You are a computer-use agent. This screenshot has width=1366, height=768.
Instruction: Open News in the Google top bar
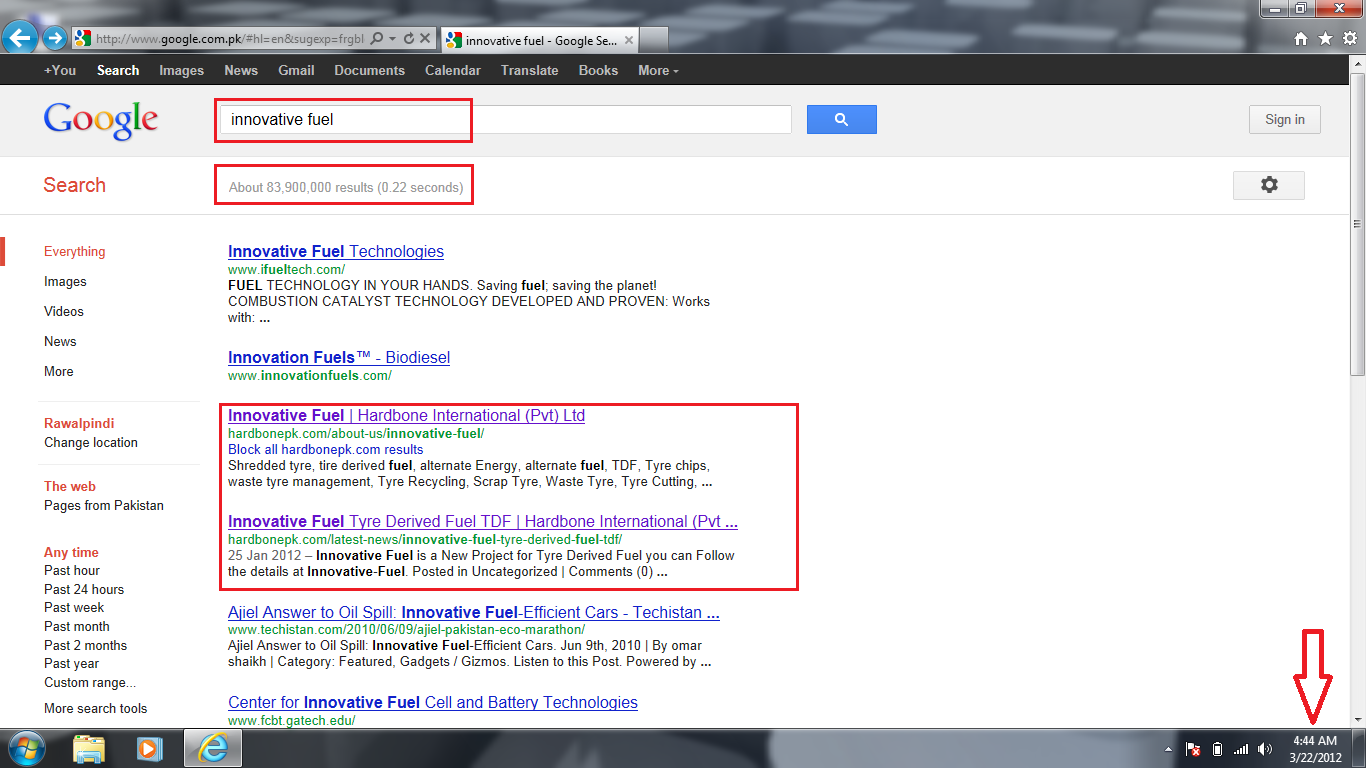pyautogui.click(x=241, y=70)
